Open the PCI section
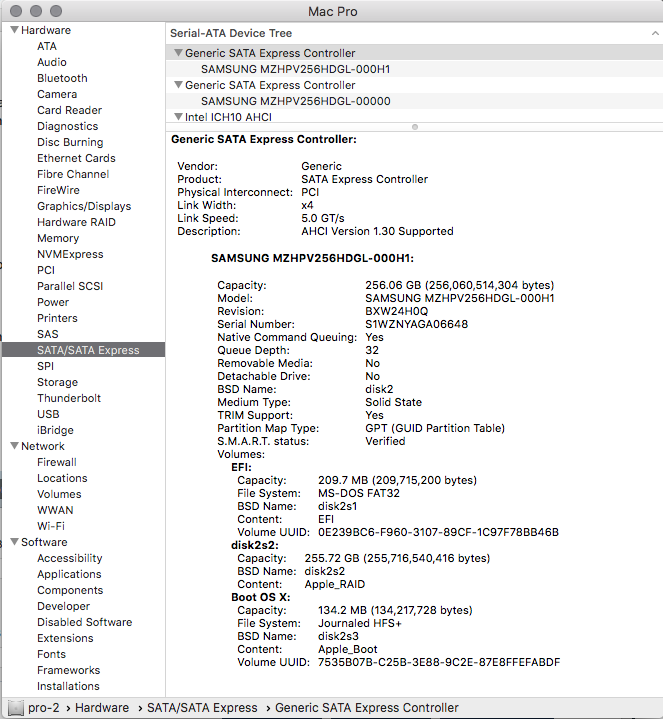 46,271
